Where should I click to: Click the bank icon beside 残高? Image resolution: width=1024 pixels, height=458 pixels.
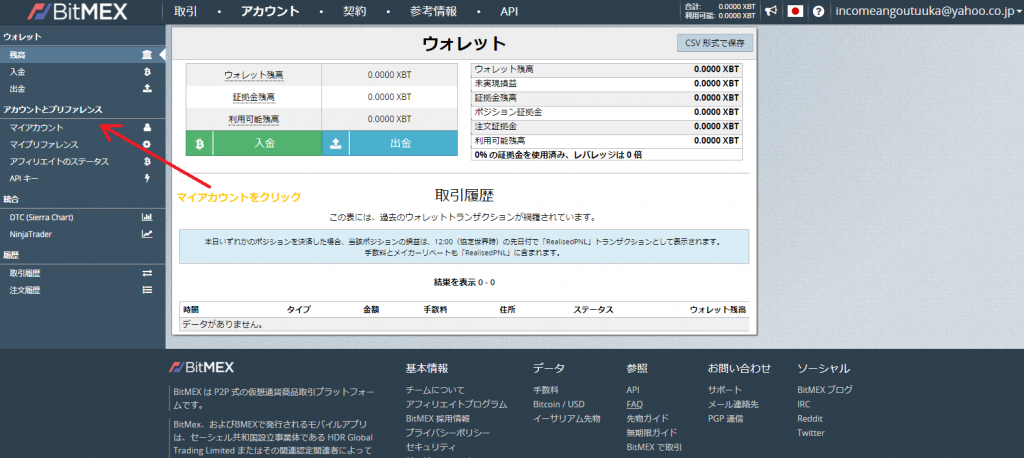pos(147,56)
